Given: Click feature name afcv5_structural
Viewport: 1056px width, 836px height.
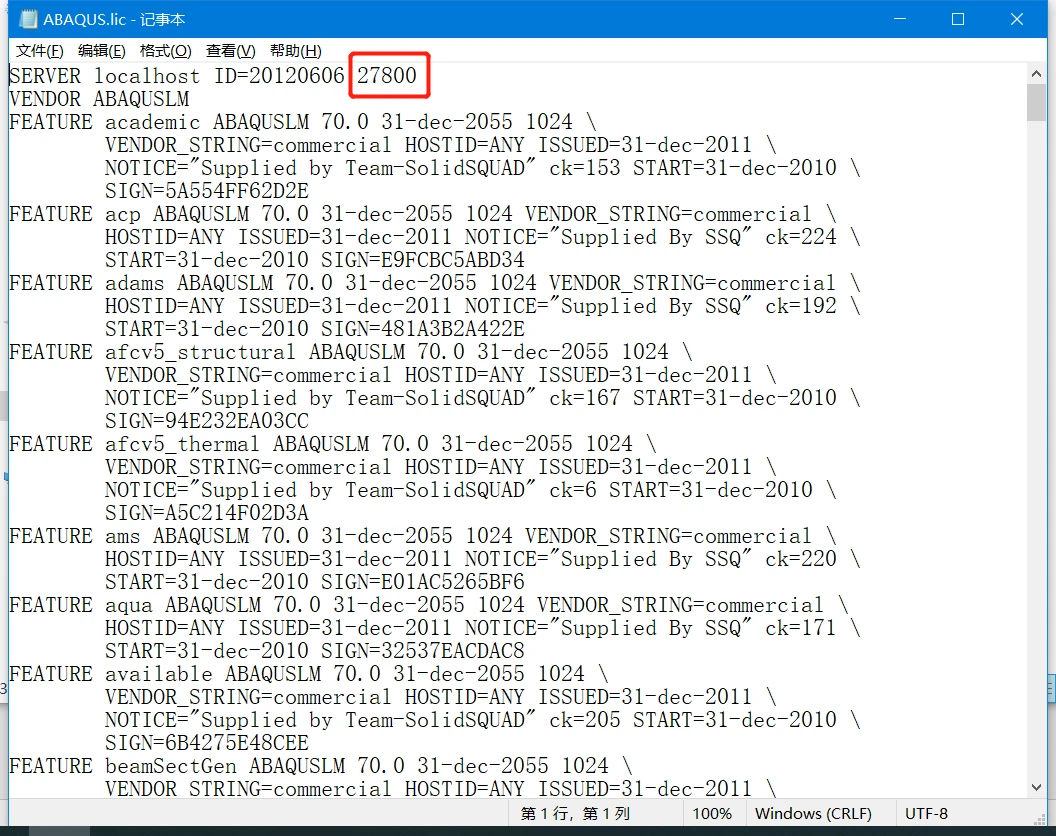Looking at the screenshot, I should [x=200, y=352].
